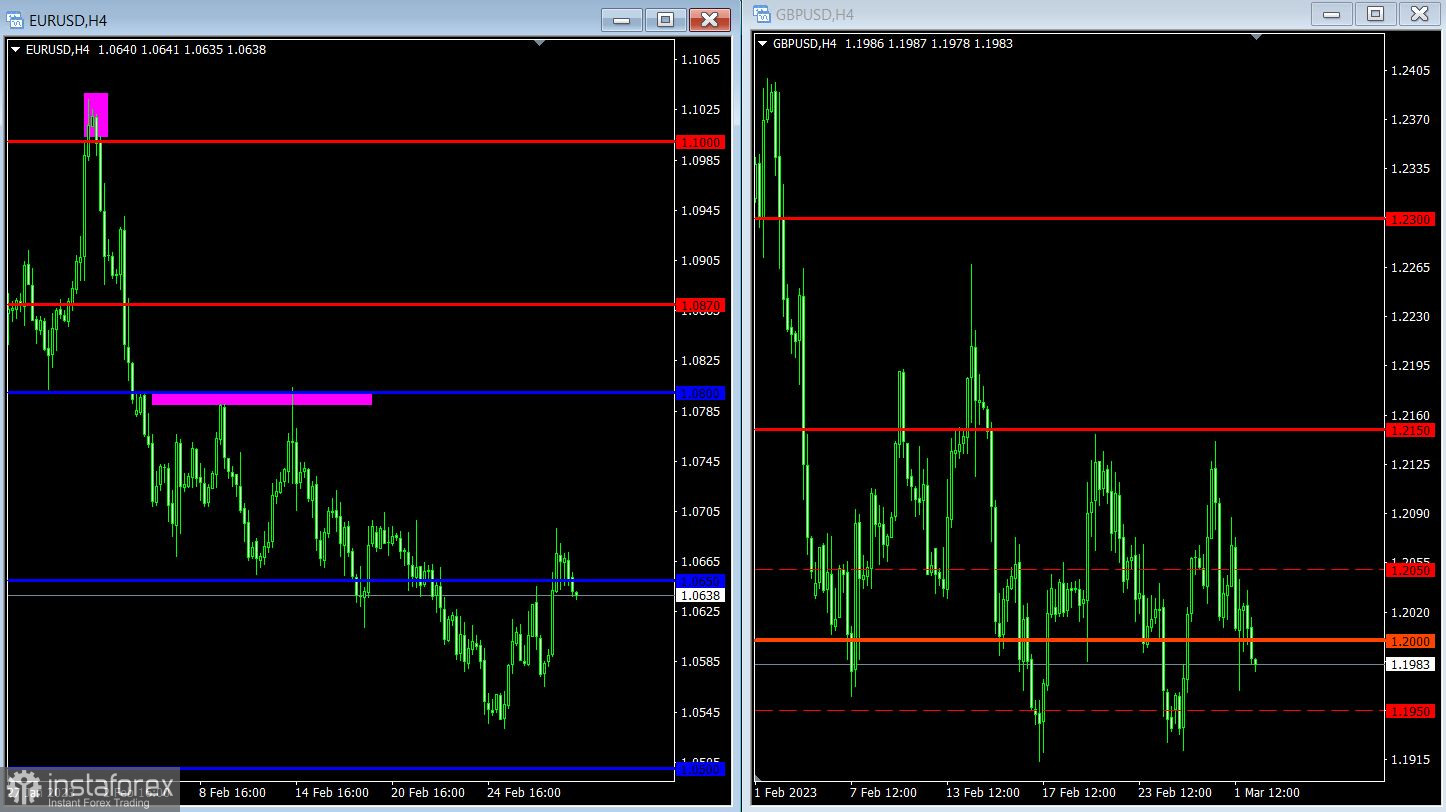Image resolution: width=1446 pixels, height=812 pixels.
Task: Click the 8 Feb 16:00 time label
Action: [232, 793]
